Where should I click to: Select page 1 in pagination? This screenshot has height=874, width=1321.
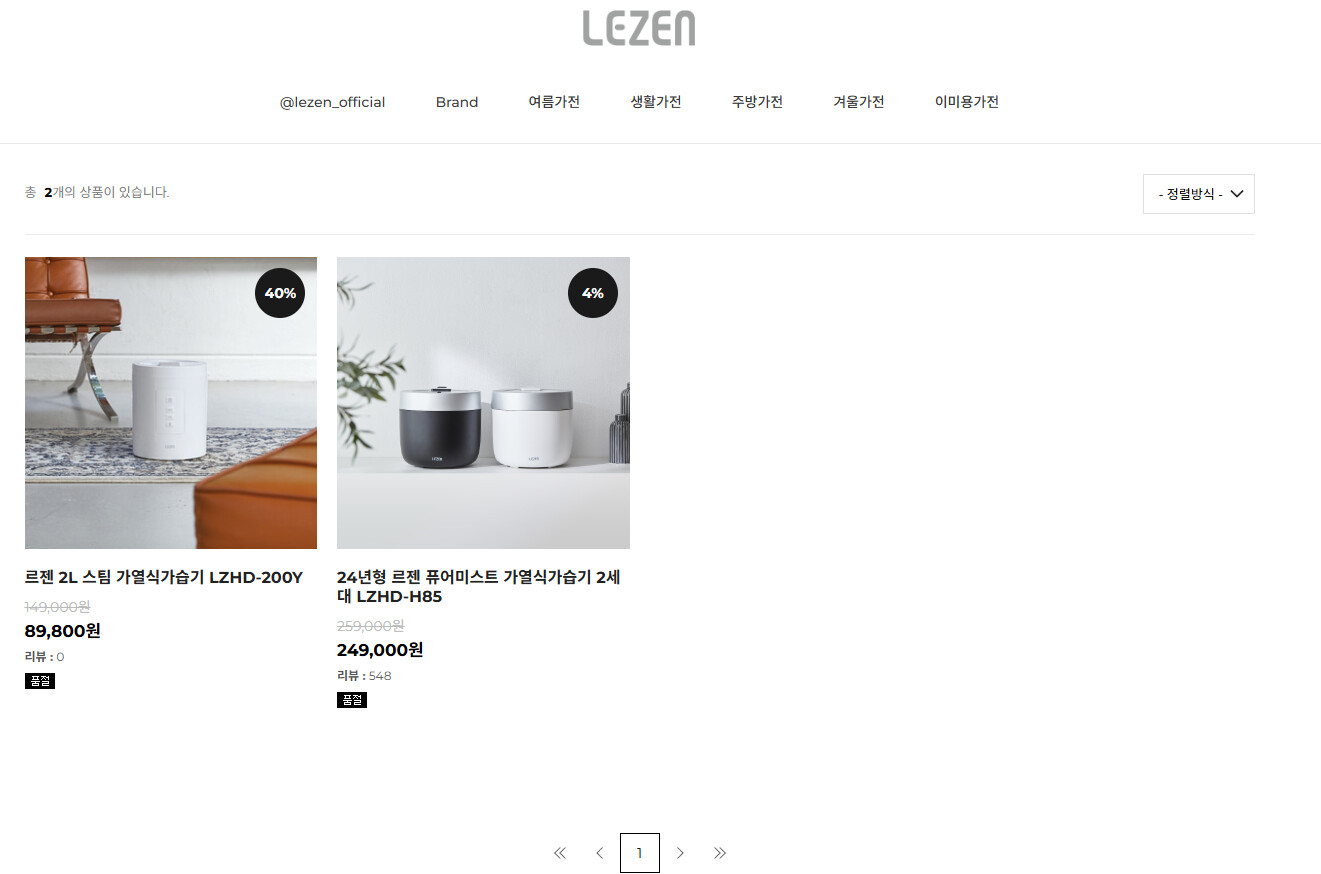[x=640, y=853]
